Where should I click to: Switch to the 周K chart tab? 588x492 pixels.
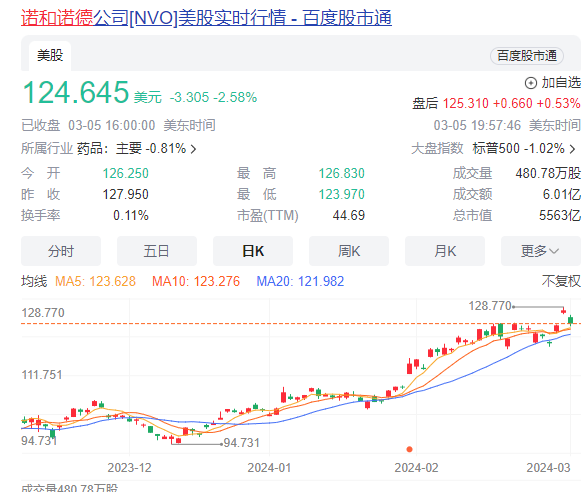(x=349, y=251)
